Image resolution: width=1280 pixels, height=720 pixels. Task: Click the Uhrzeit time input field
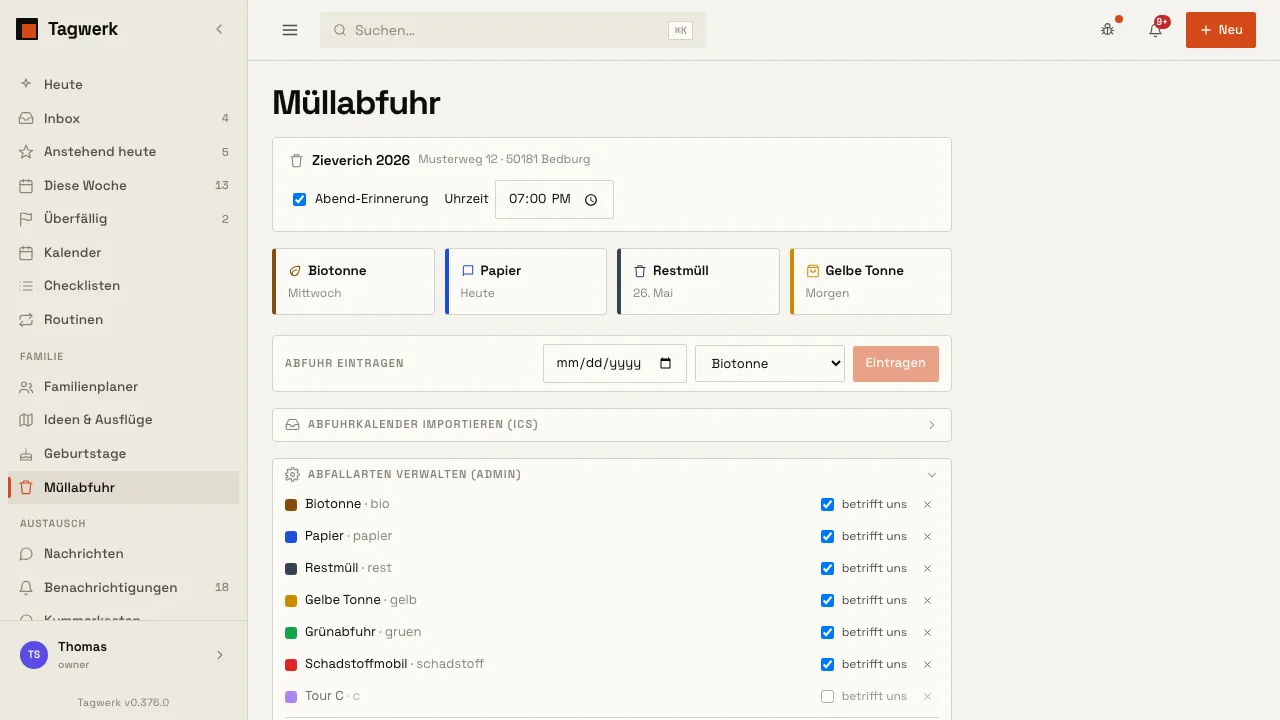554,199
